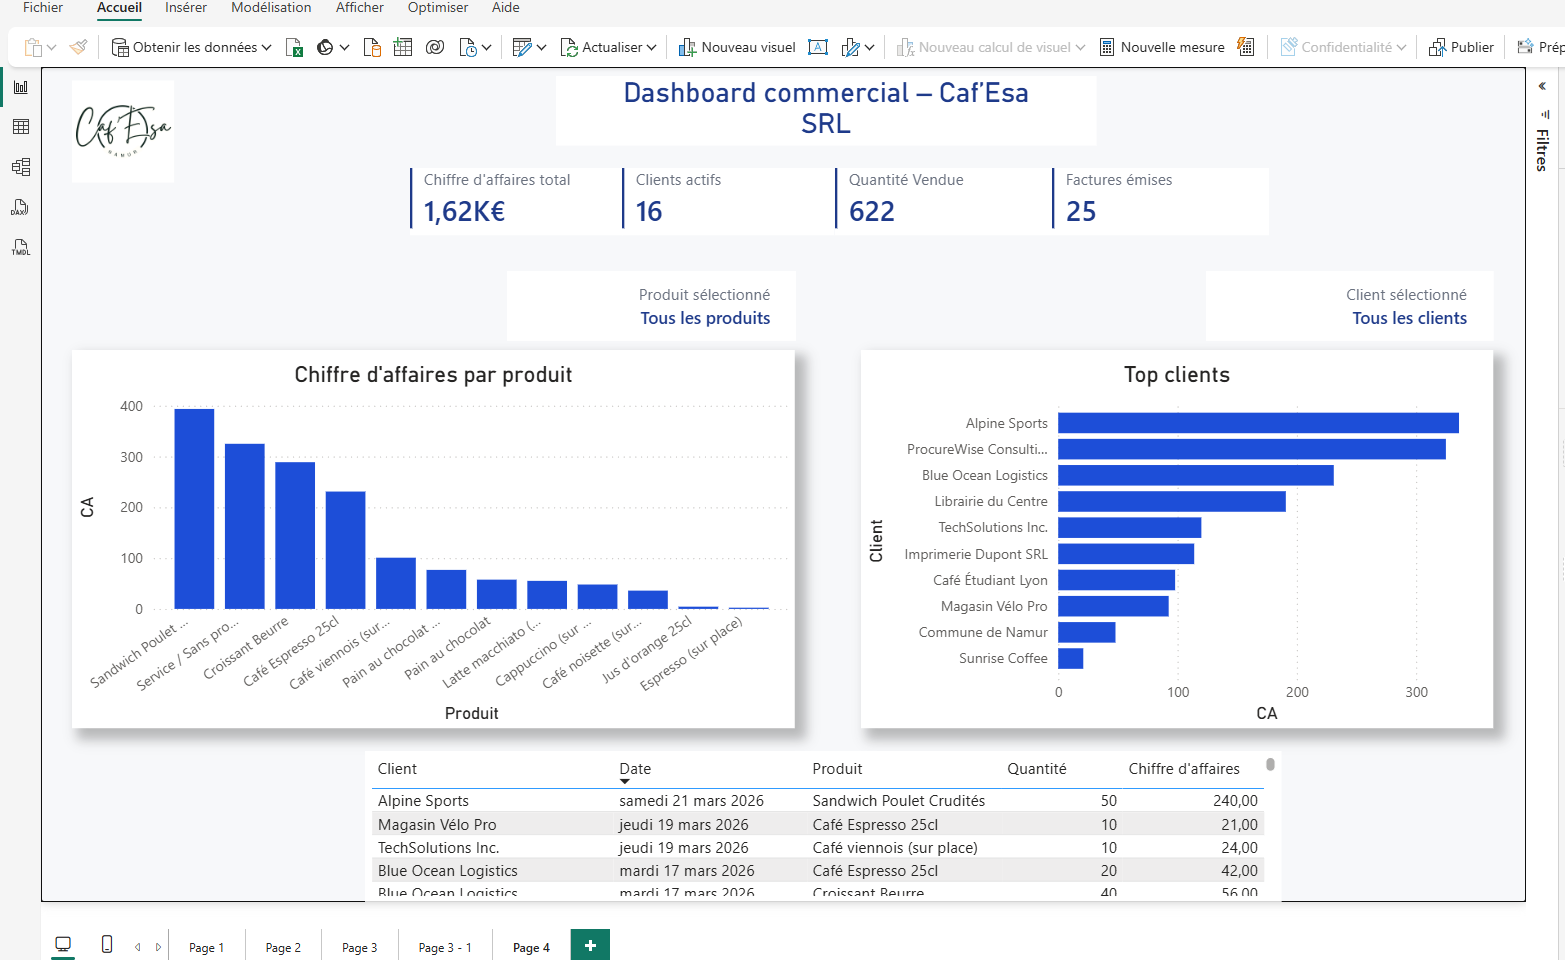Open the Modélisation ribbon tab
This screenshot has height=960, width=1565.
tap(271, 8)
